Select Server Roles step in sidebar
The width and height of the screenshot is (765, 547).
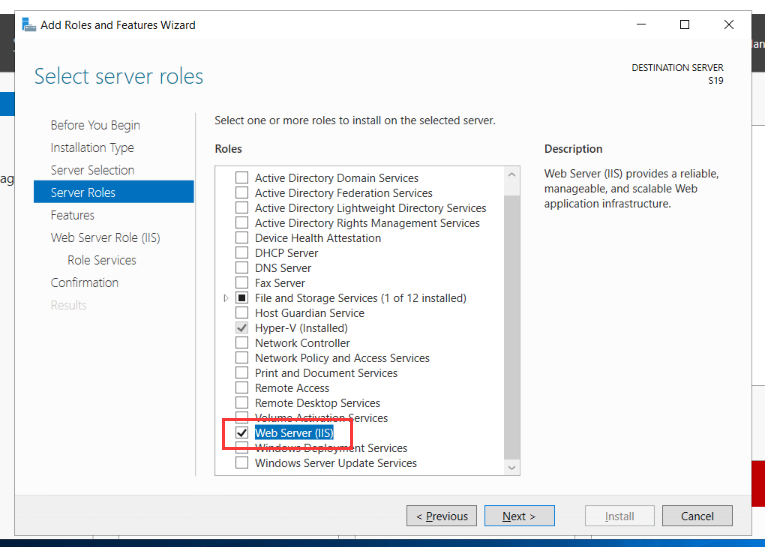[x=114, y=192]
